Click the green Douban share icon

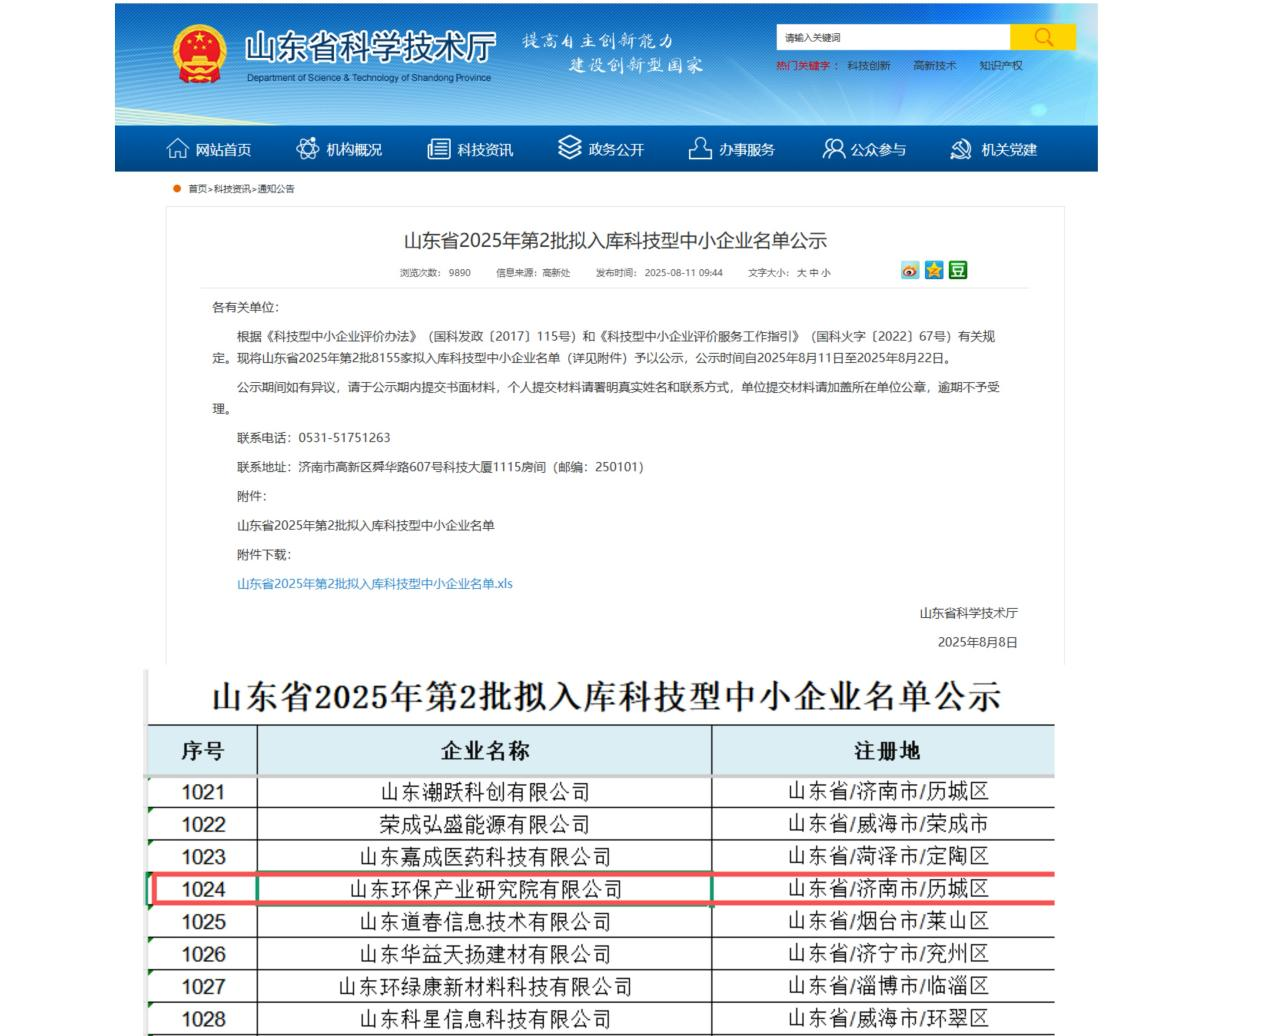(957, 270)
